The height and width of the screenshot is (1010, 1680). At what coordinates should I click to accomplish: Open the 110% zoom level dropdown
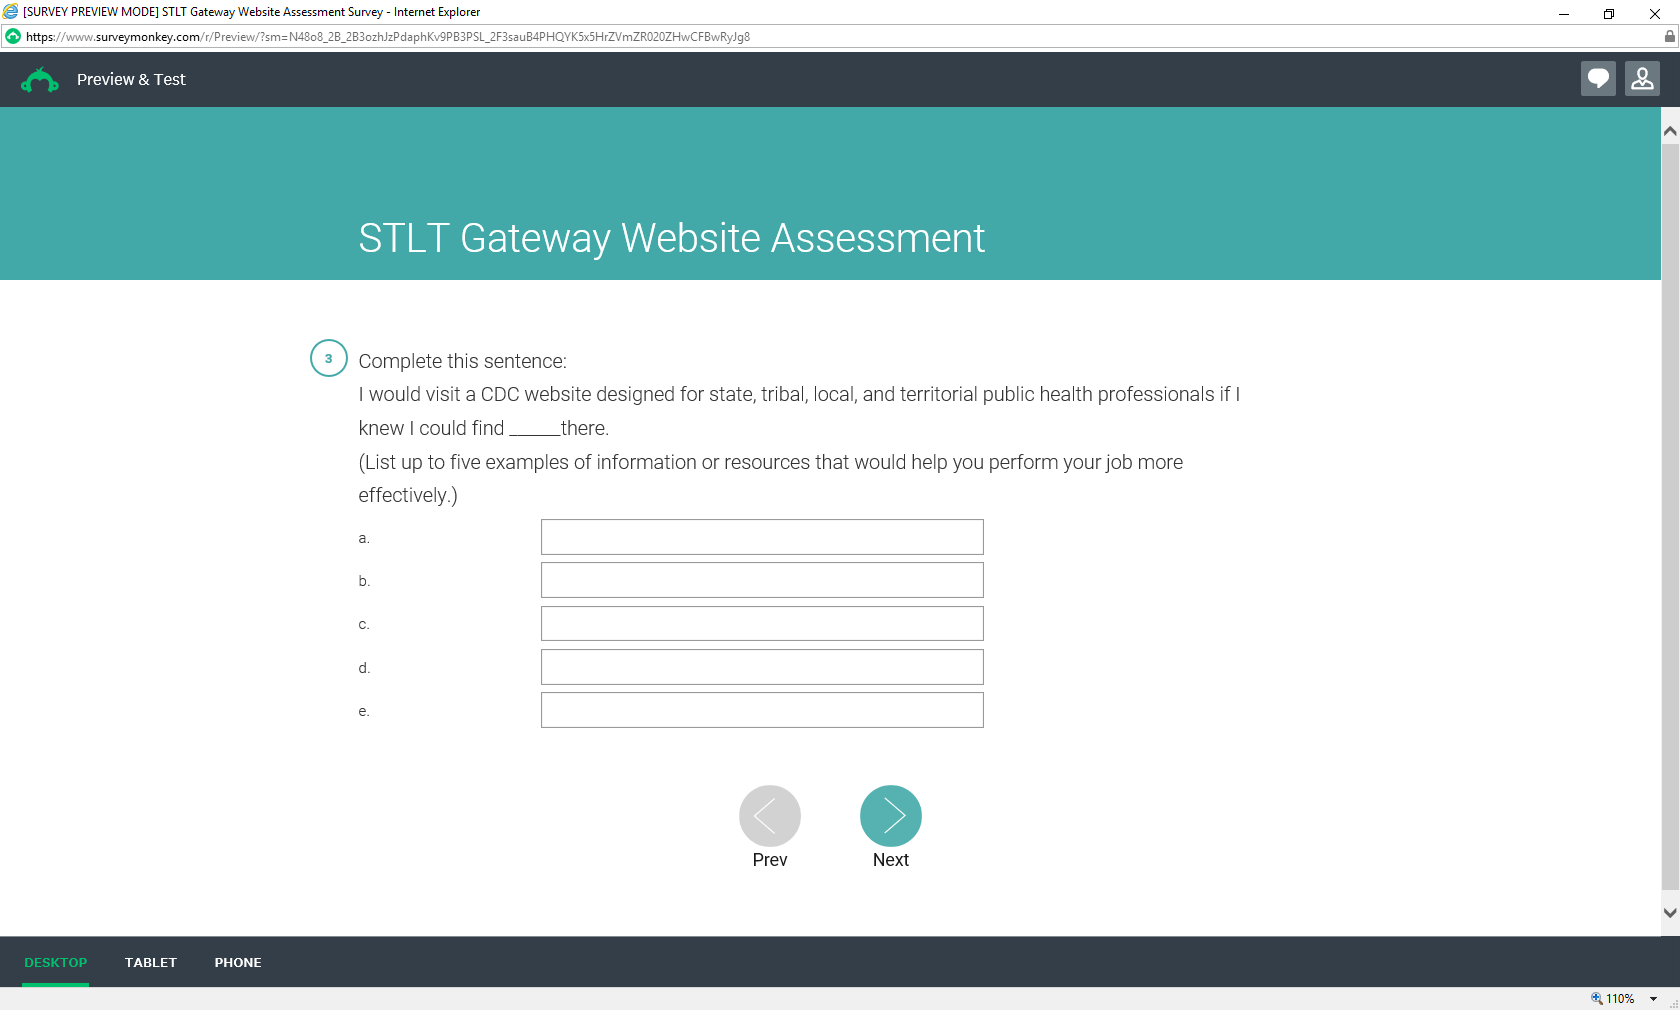point(1653,999)
